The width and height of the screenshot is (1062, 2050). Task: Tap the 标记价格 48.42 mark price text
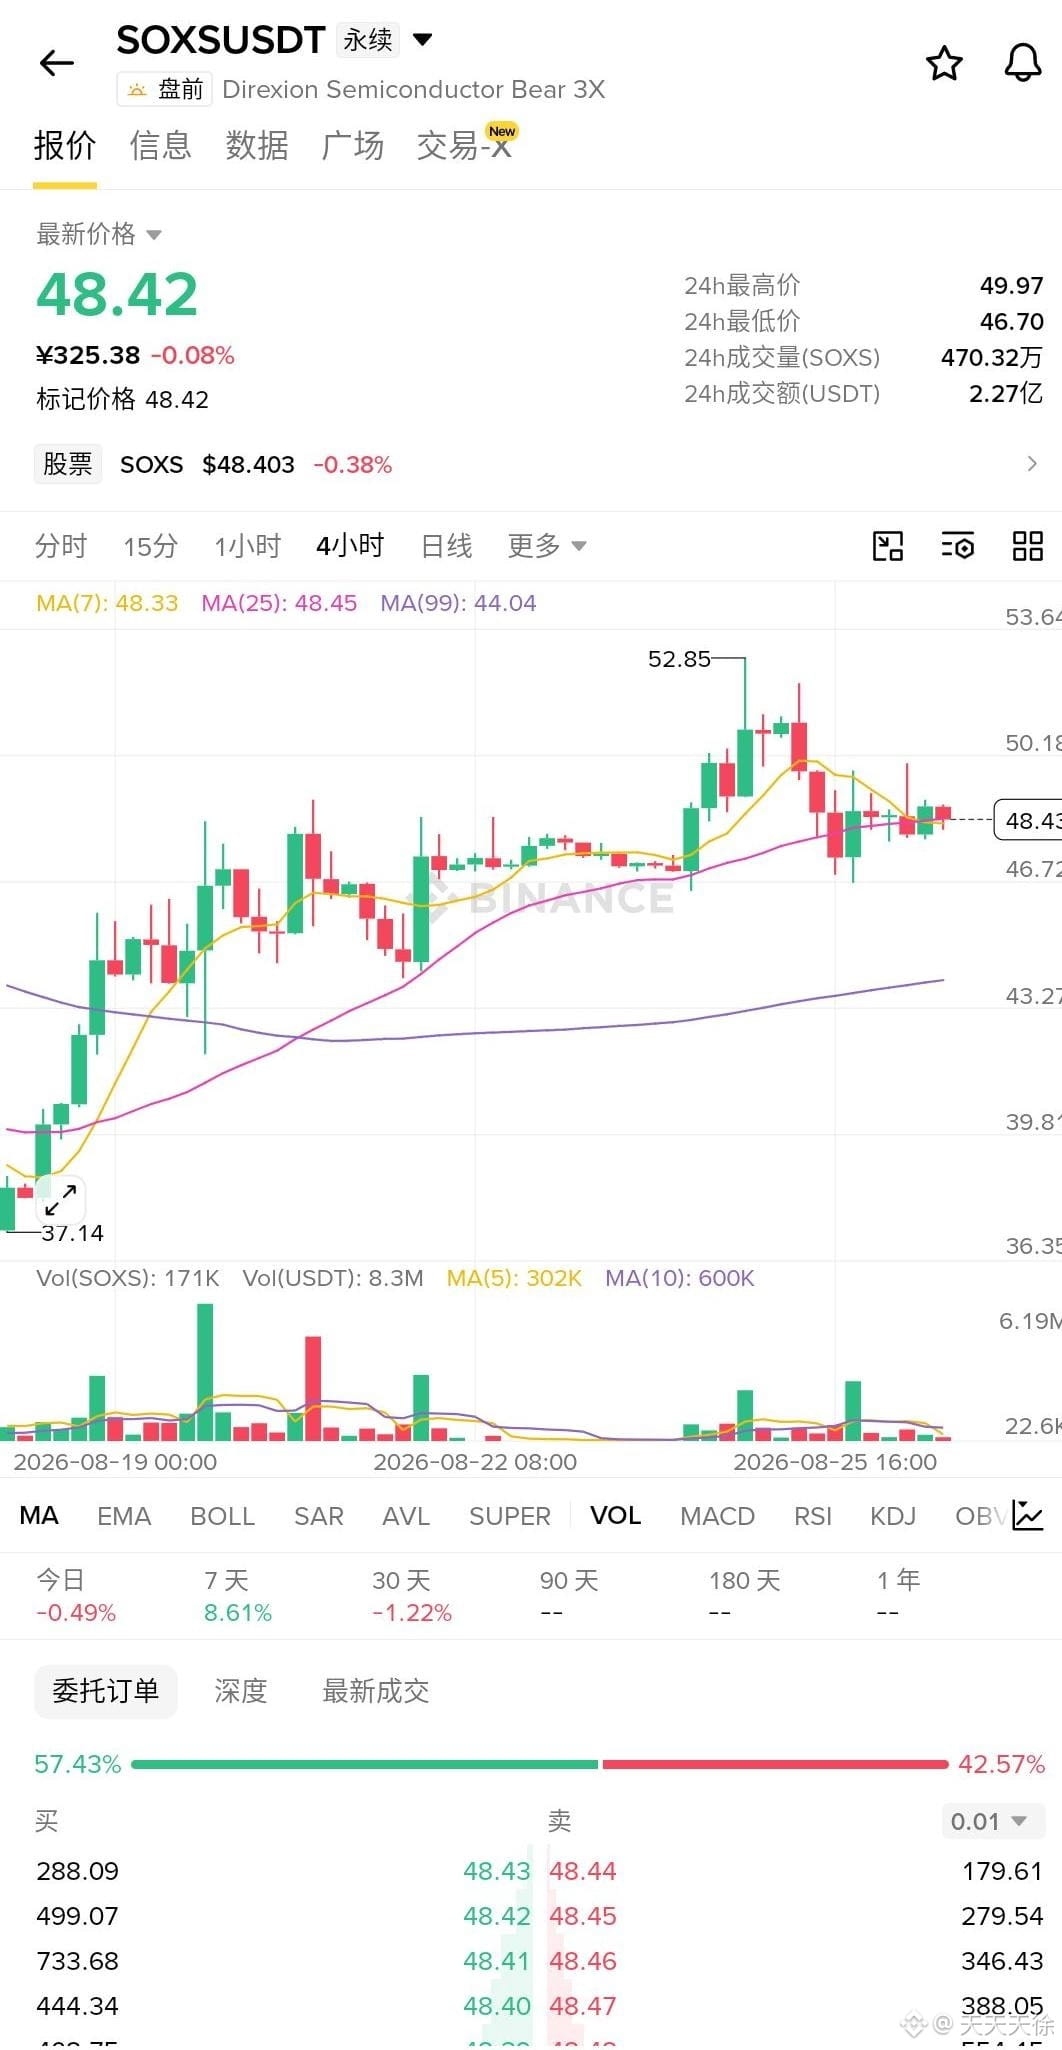(x=123, y=400)
